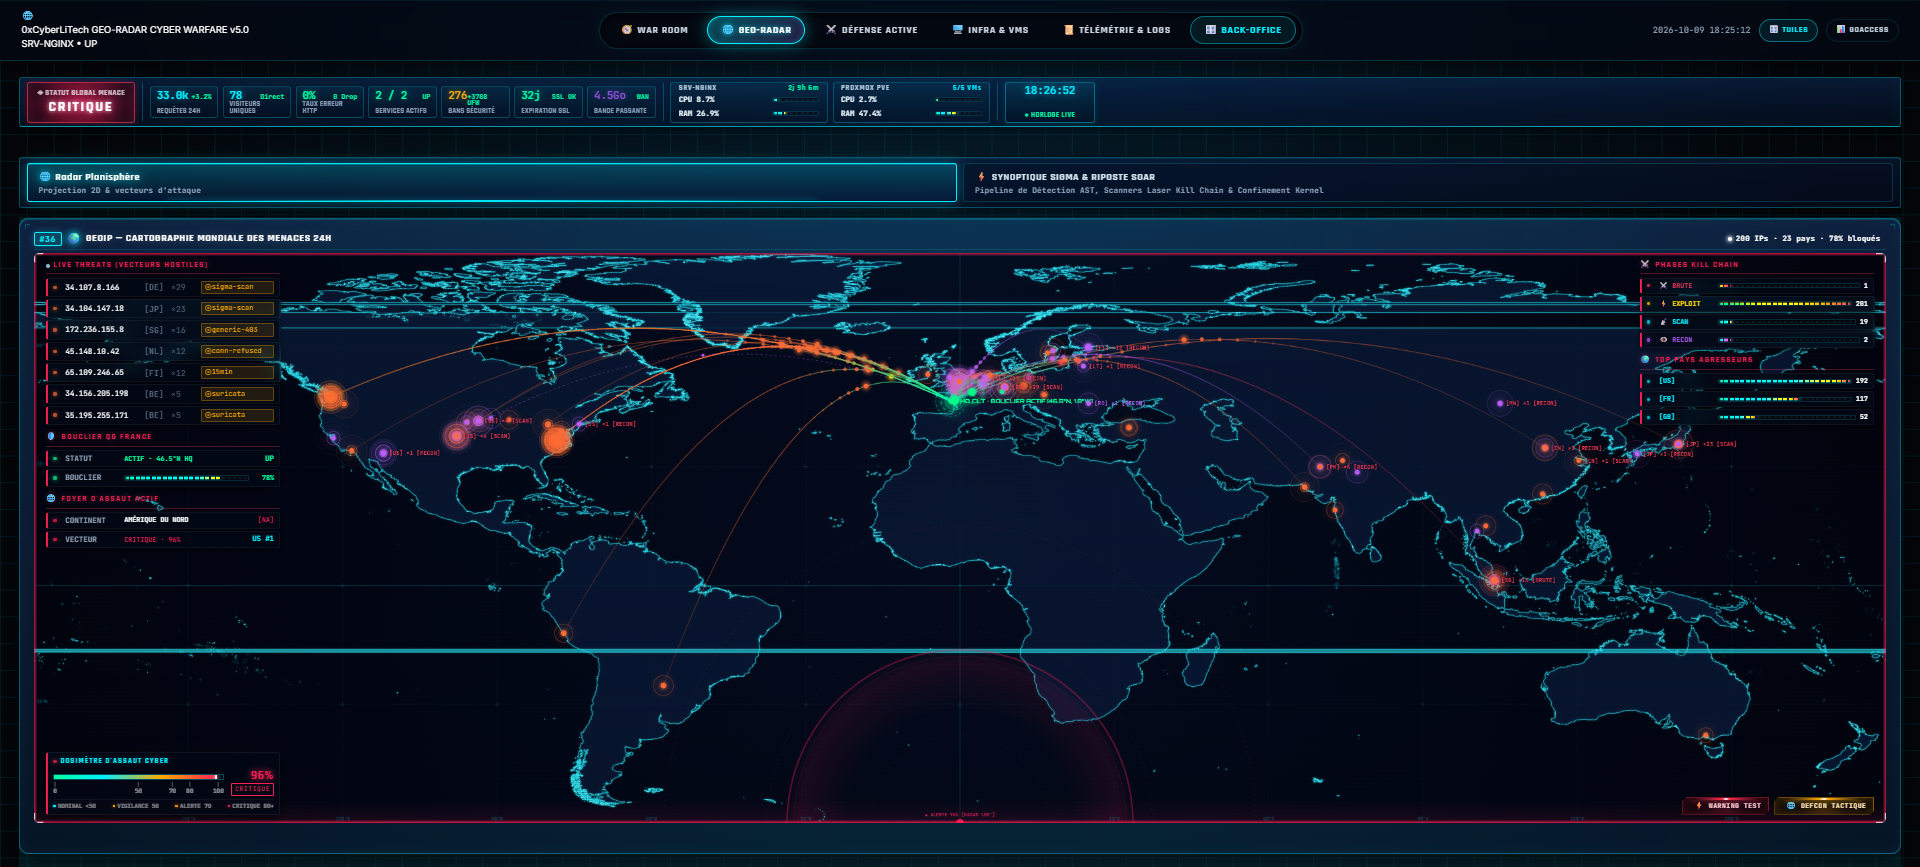Click the Bouclier 78% progress bar

click(186, 478)
